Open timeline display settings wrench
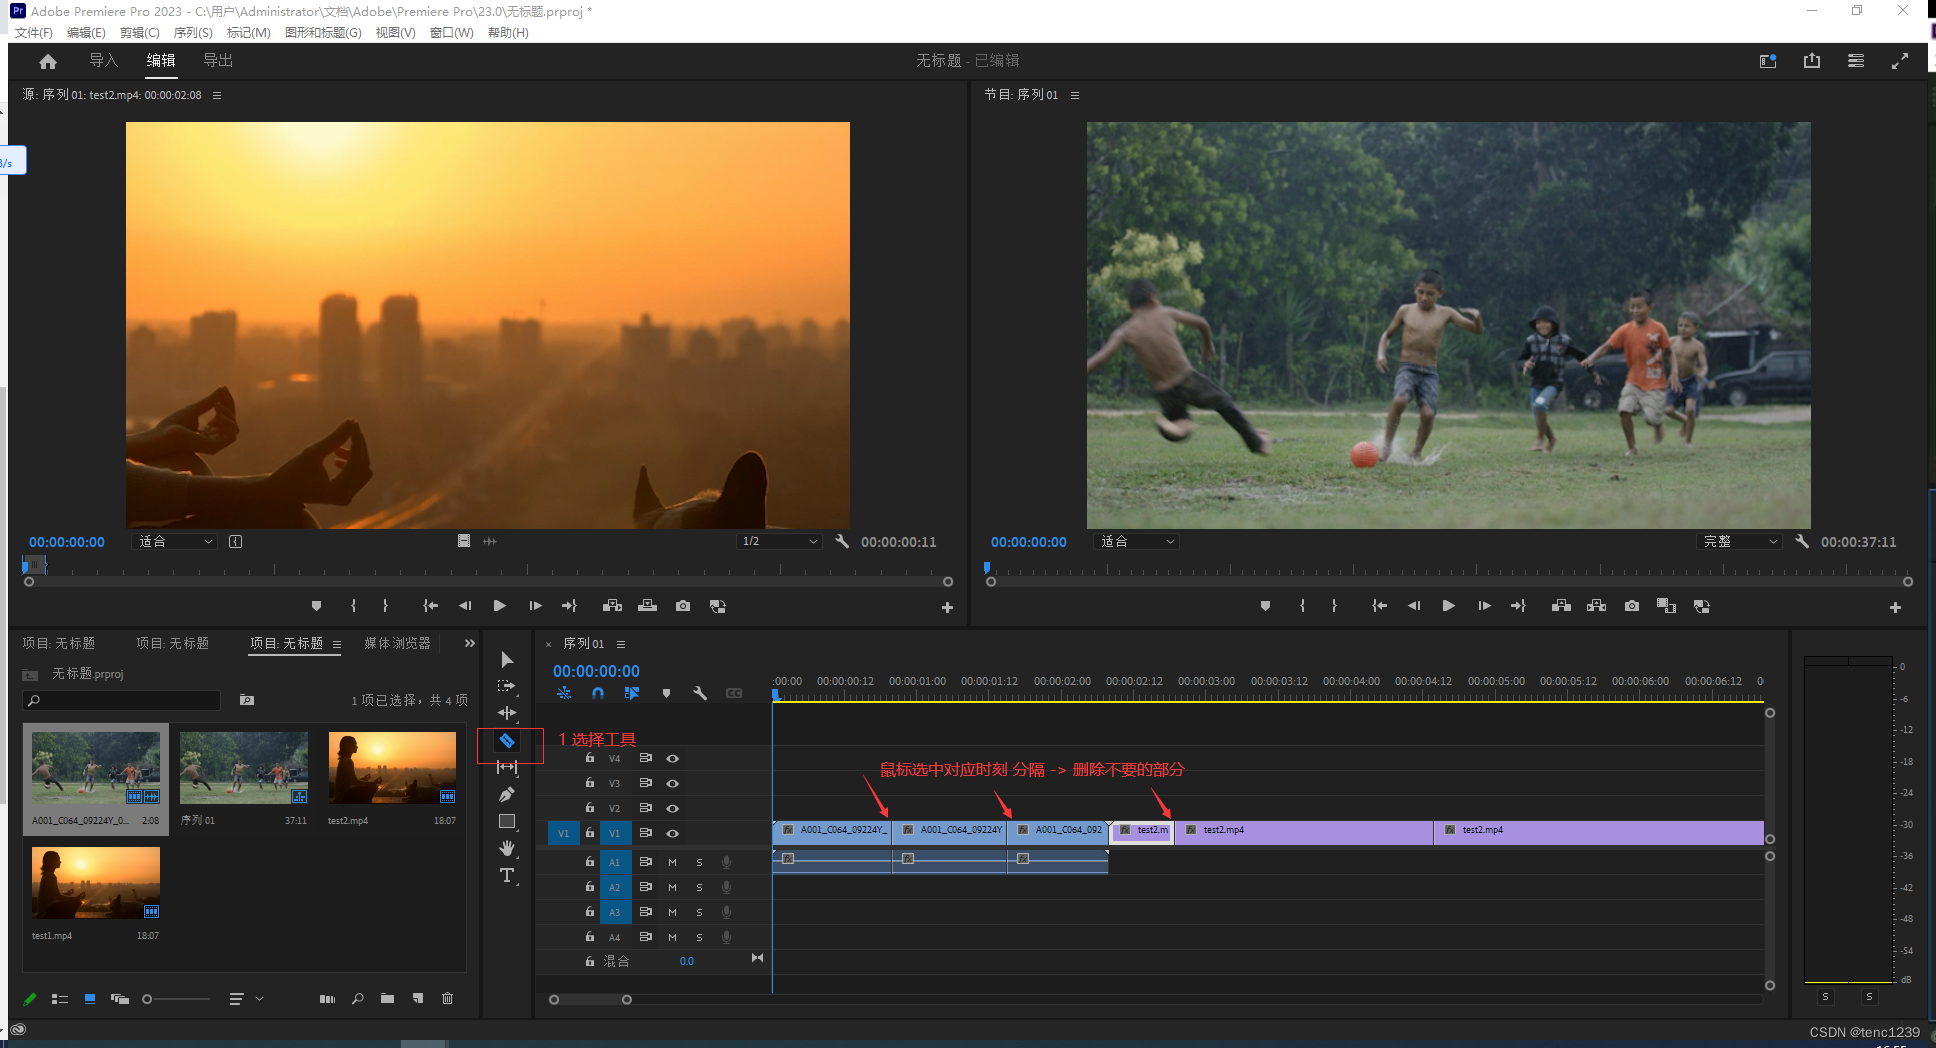 coord(700,693)
